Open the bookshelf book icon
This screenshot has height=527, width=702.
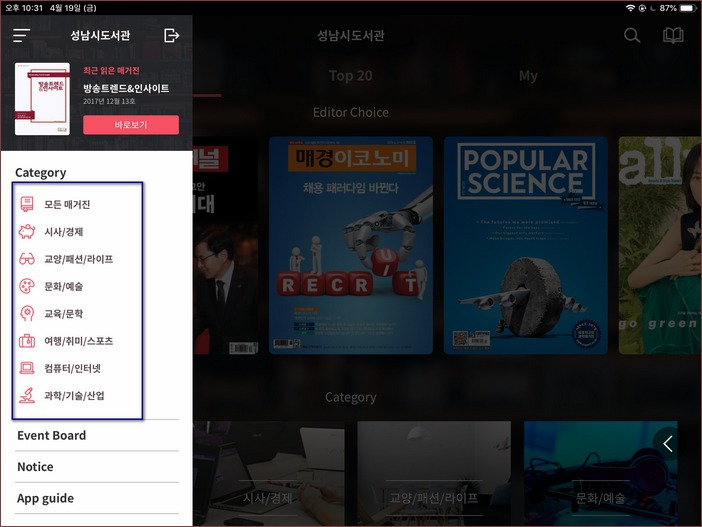[673, 35]
